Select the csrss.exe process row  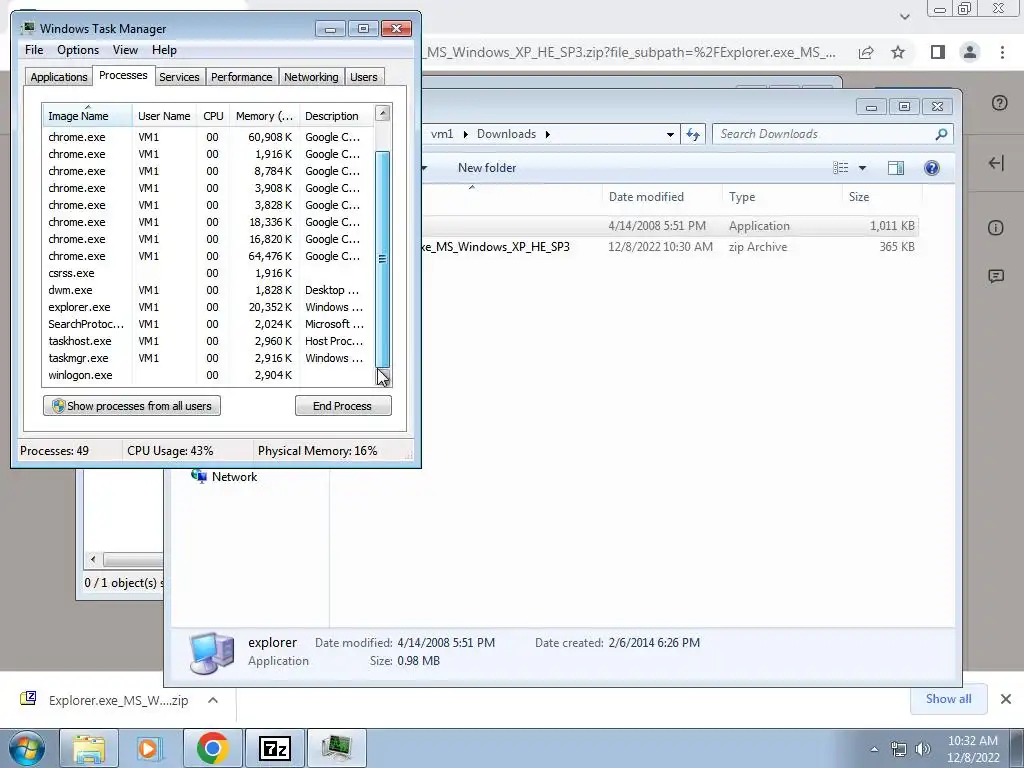click(209, 273)
